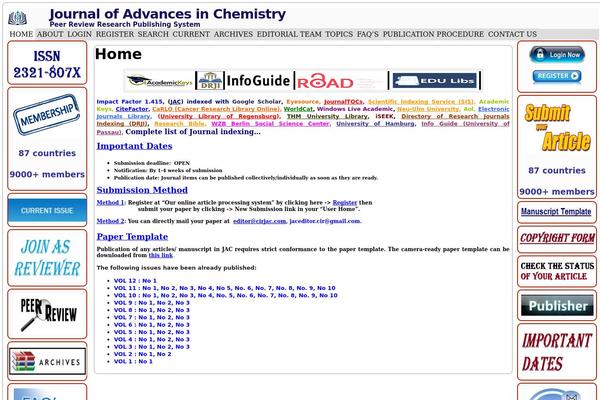Follow the Important Dates heading link
600x400 pixels.
pos(134,146)
